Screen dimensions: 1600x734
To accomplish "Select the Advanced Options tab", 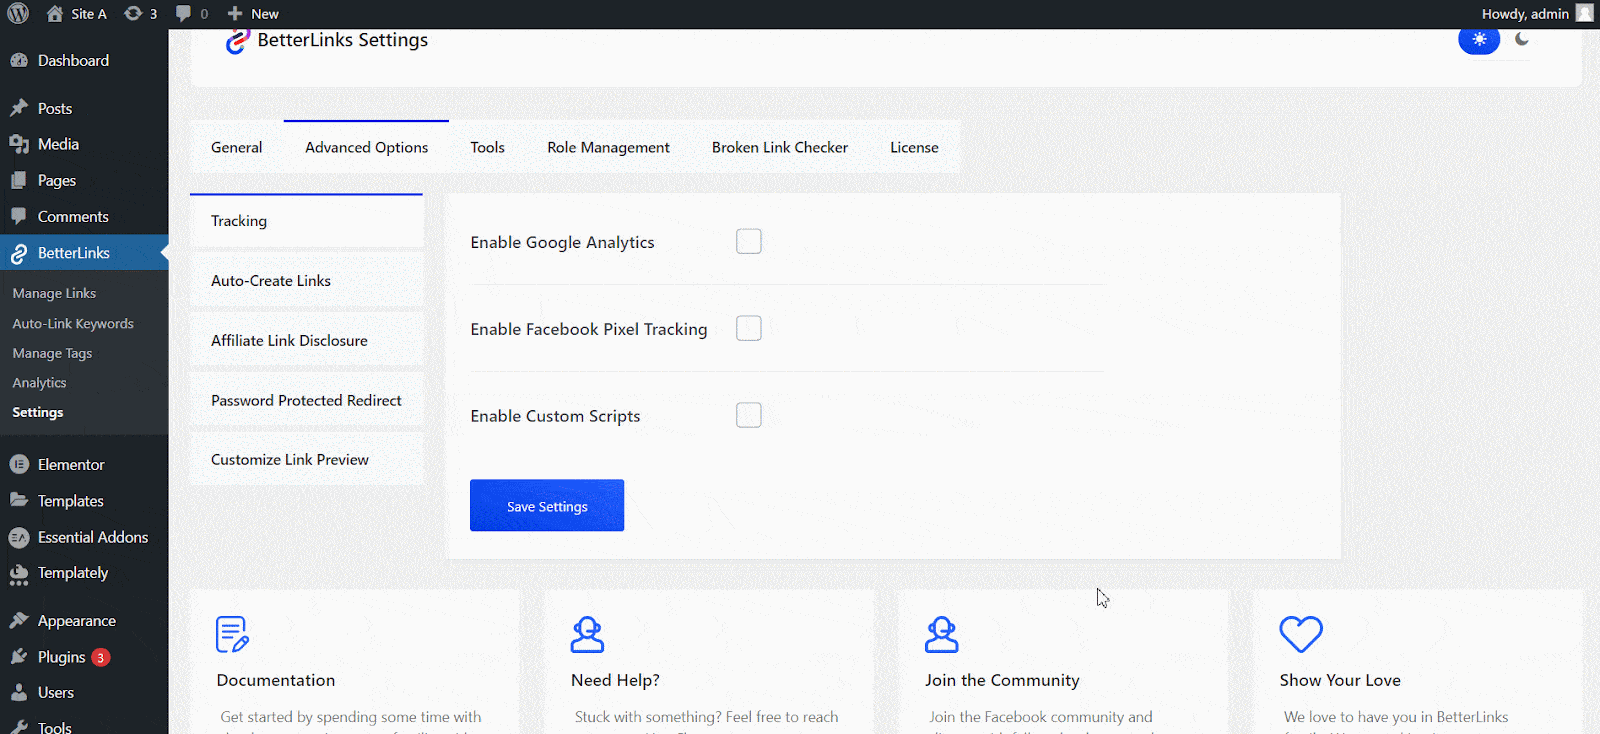I will click(x=367, y=147).
